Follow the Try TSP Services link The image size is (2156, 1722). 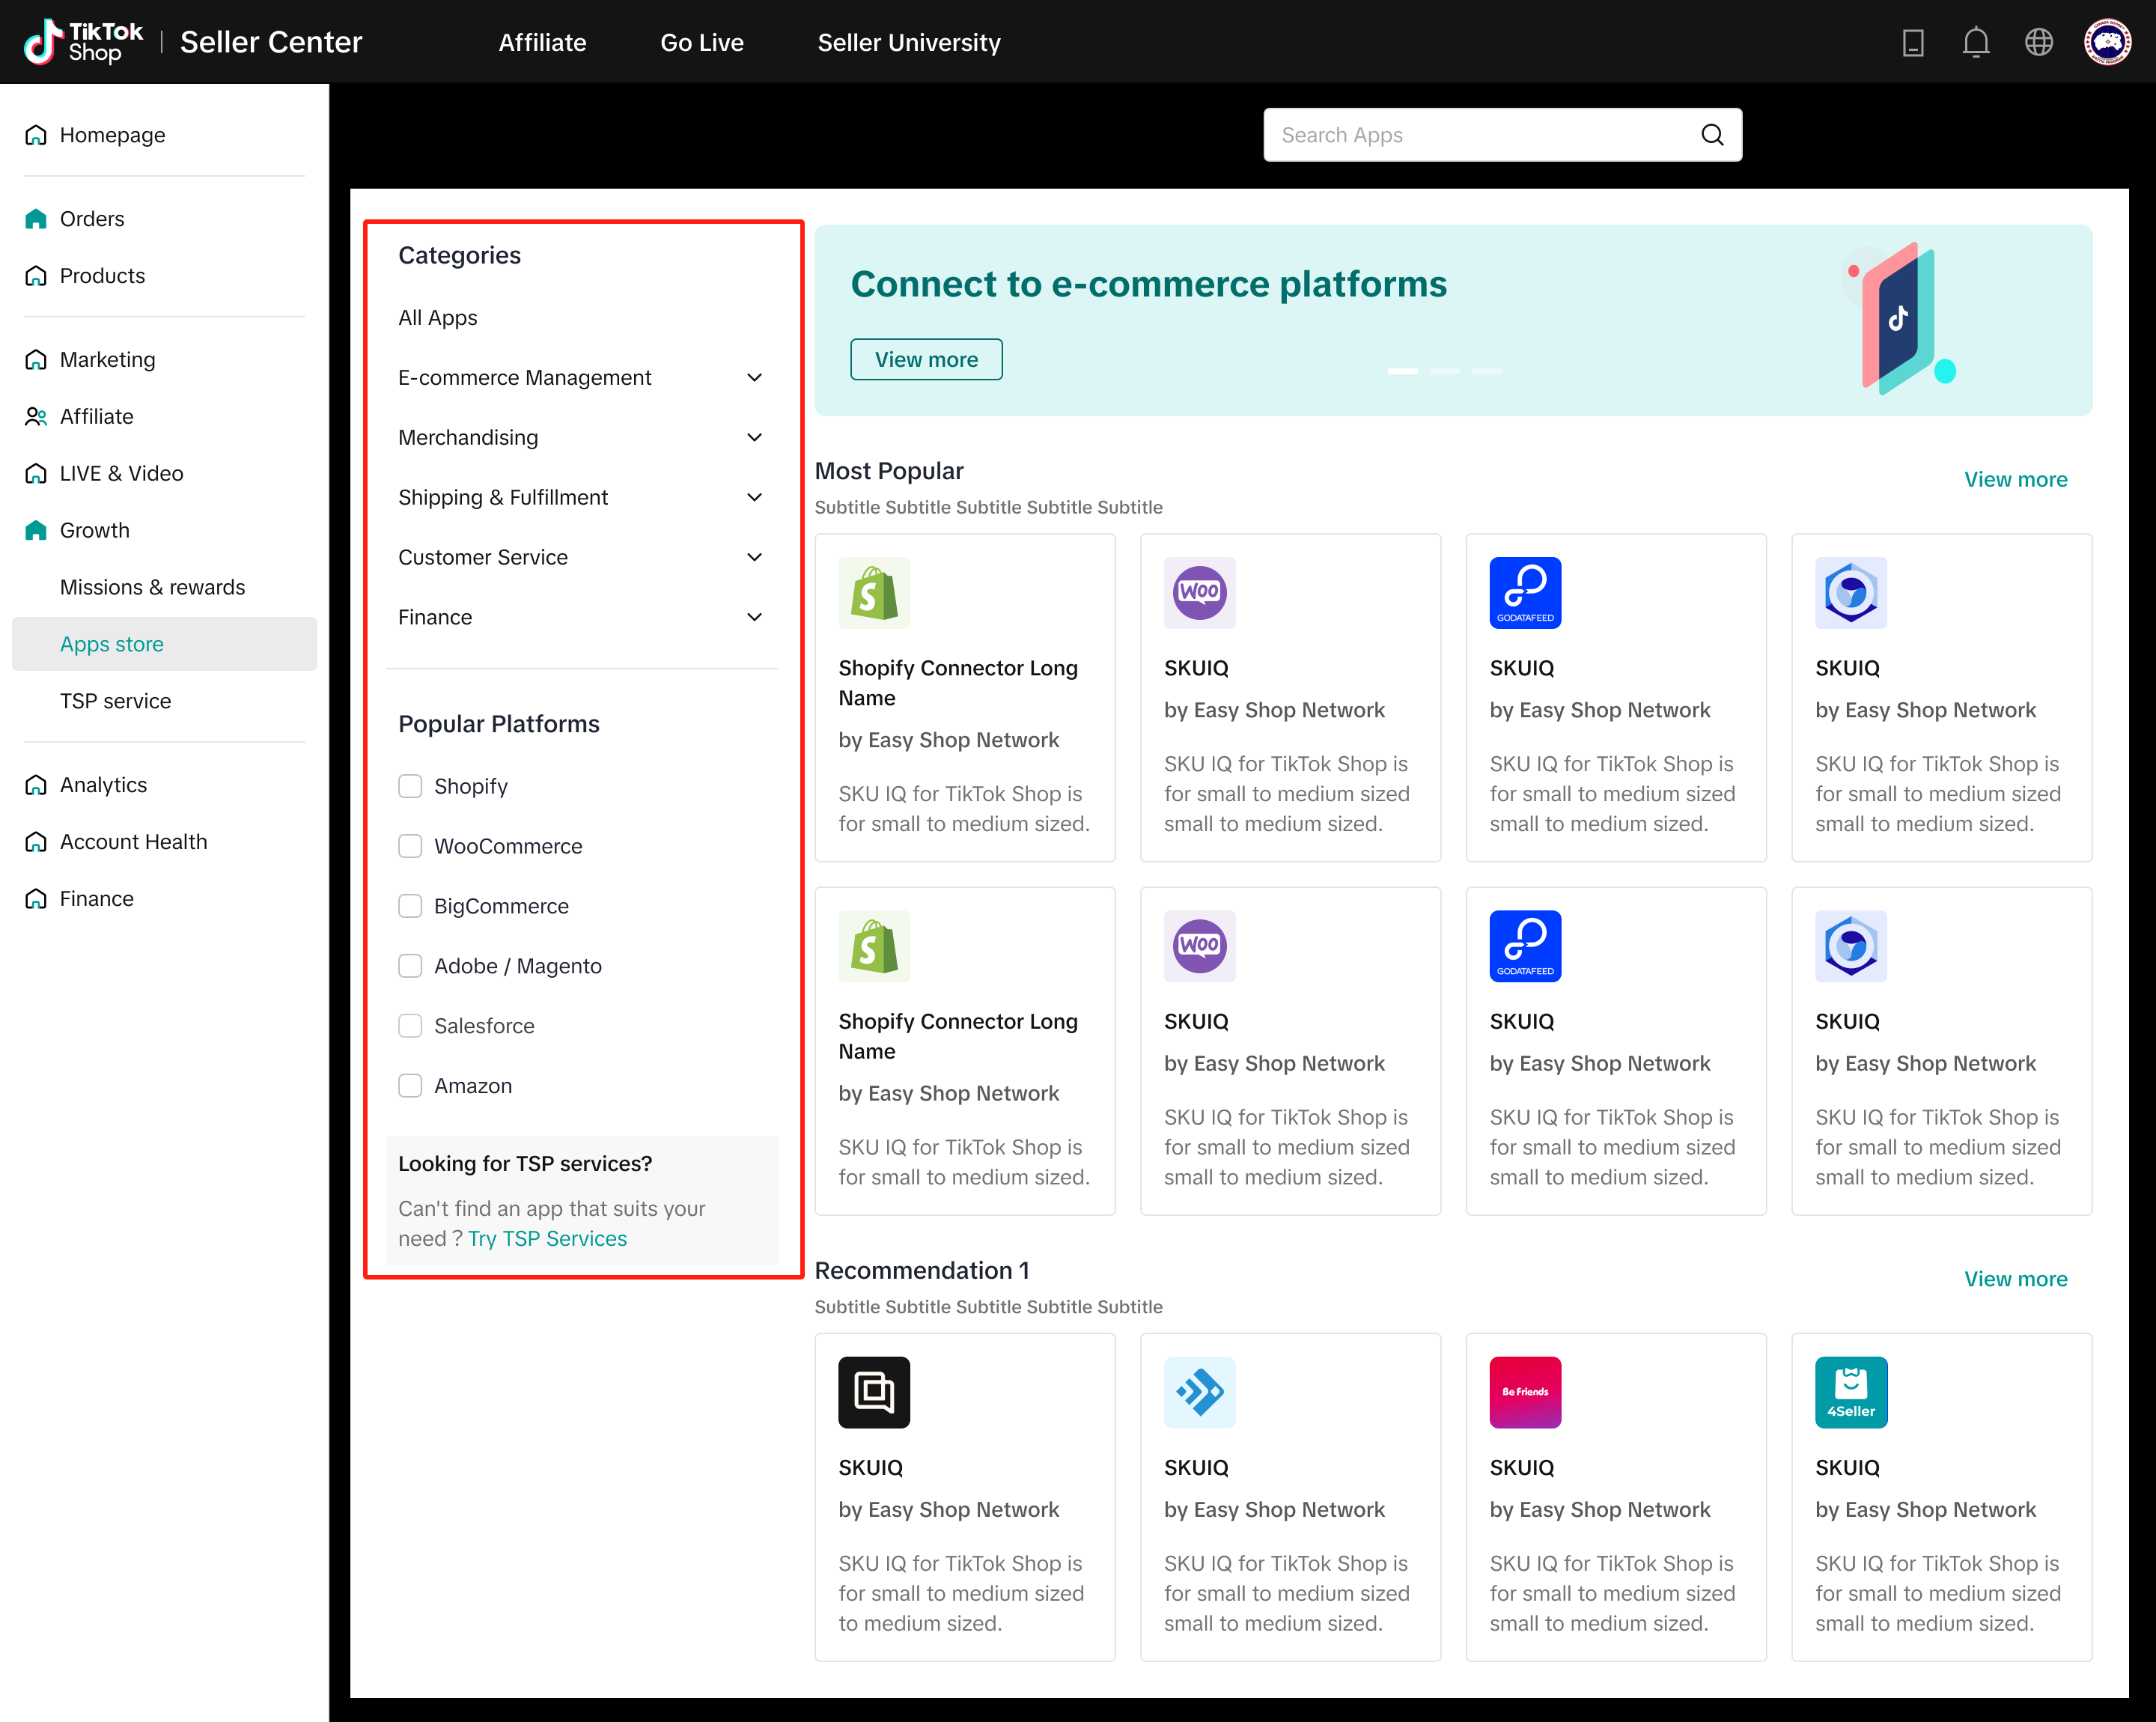[x=547, y=1239]
